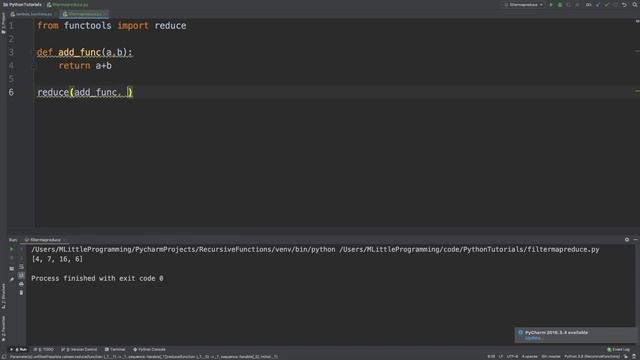Open the Terminal tool window
Viewport: 640px width, 360px height.
(x=115, y=349)
